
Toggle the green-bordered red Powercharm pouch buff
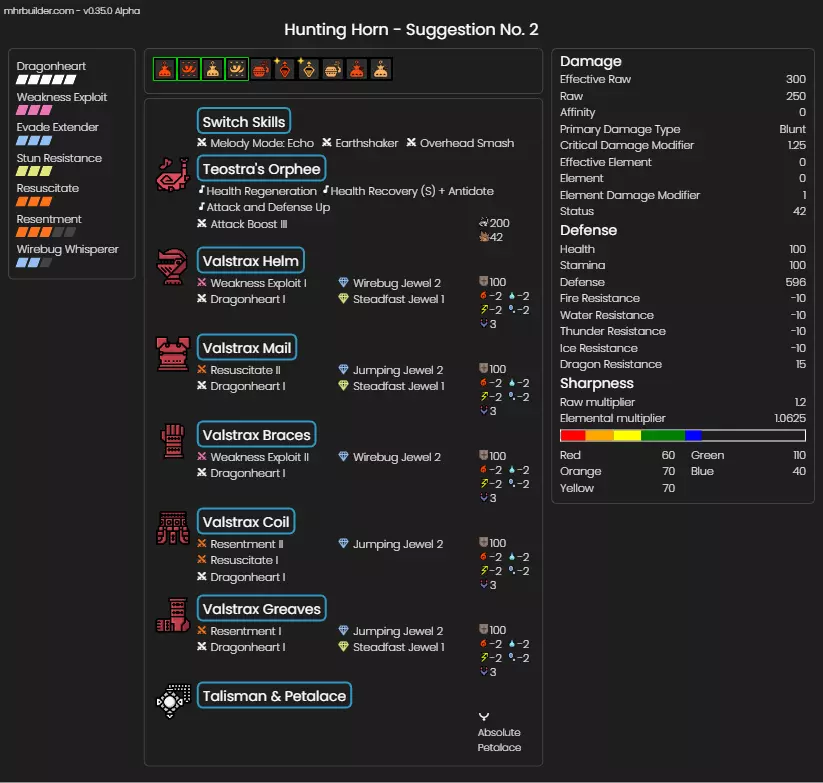point(165,69)
